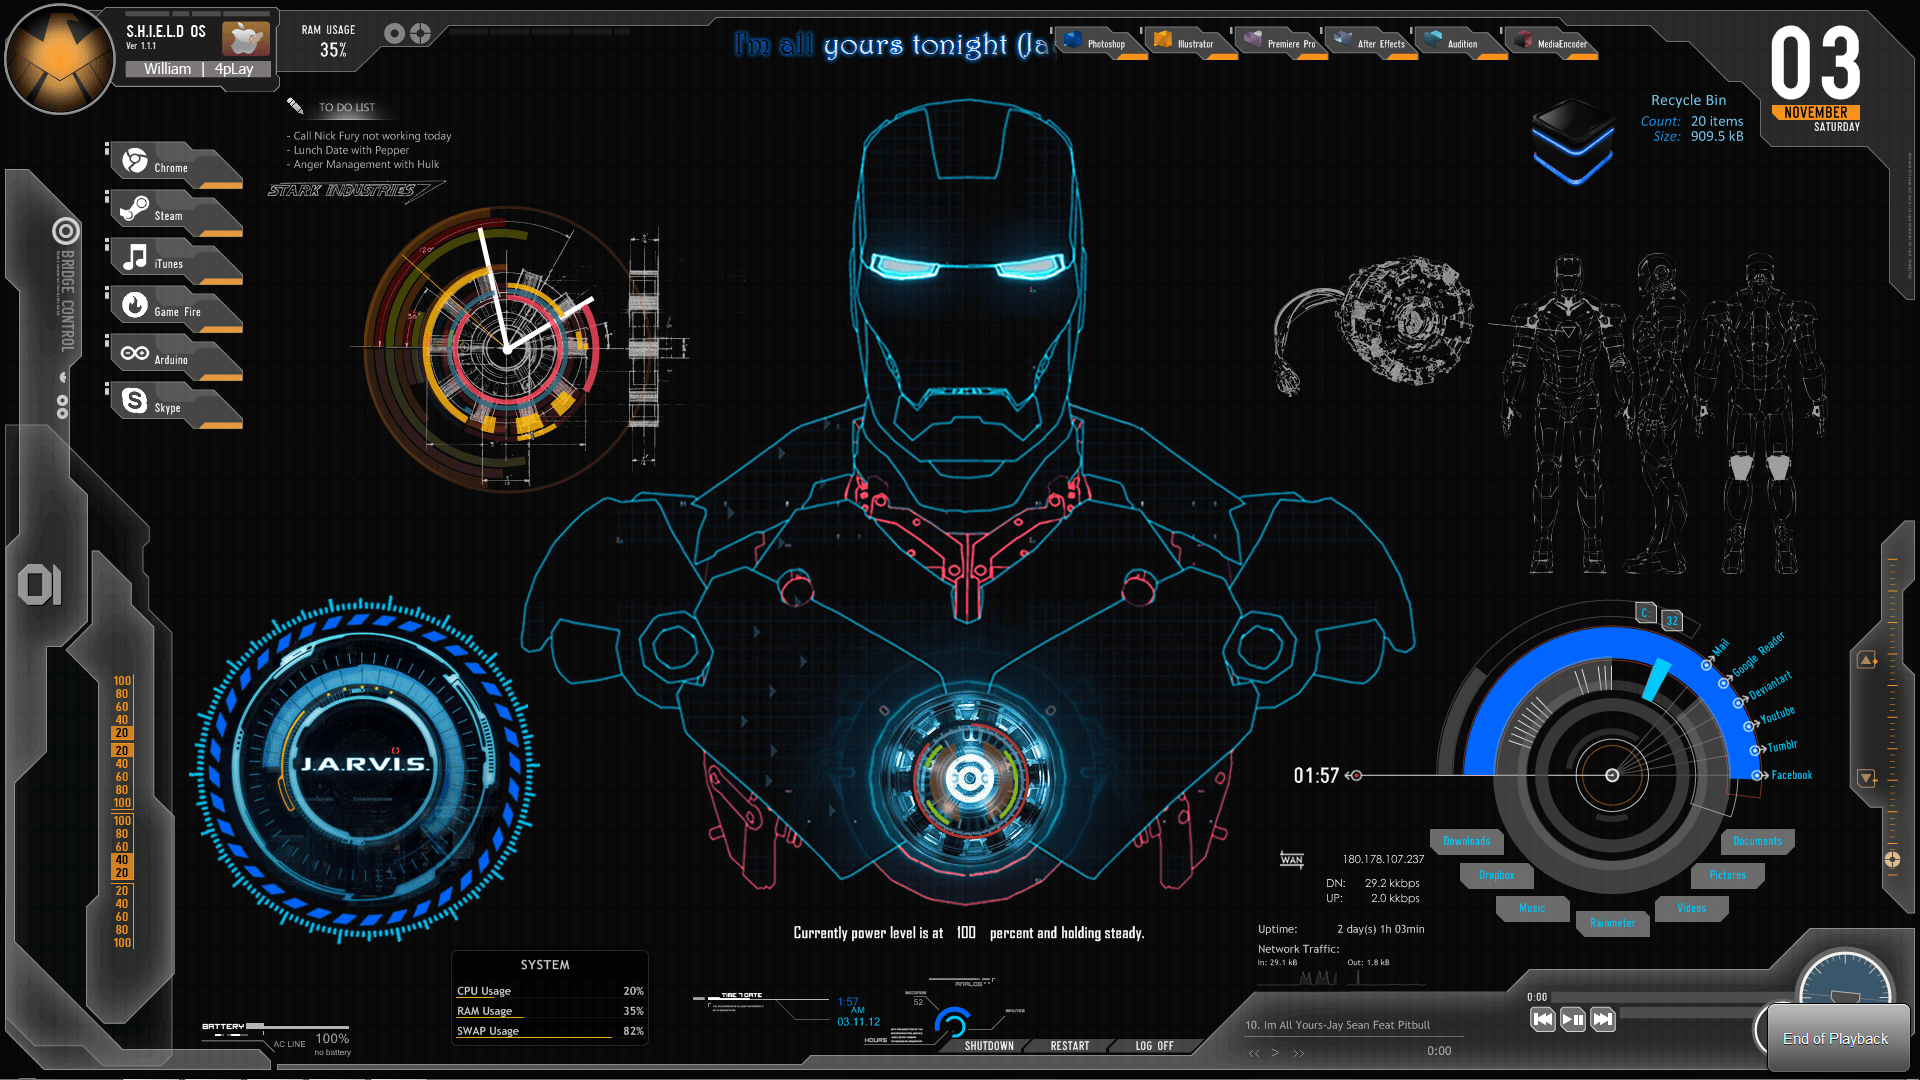The height and width of the screenshot is (1080, 1920).
Task: Click the 'Anger Management with Hulk' note
Action: point(363,164)
